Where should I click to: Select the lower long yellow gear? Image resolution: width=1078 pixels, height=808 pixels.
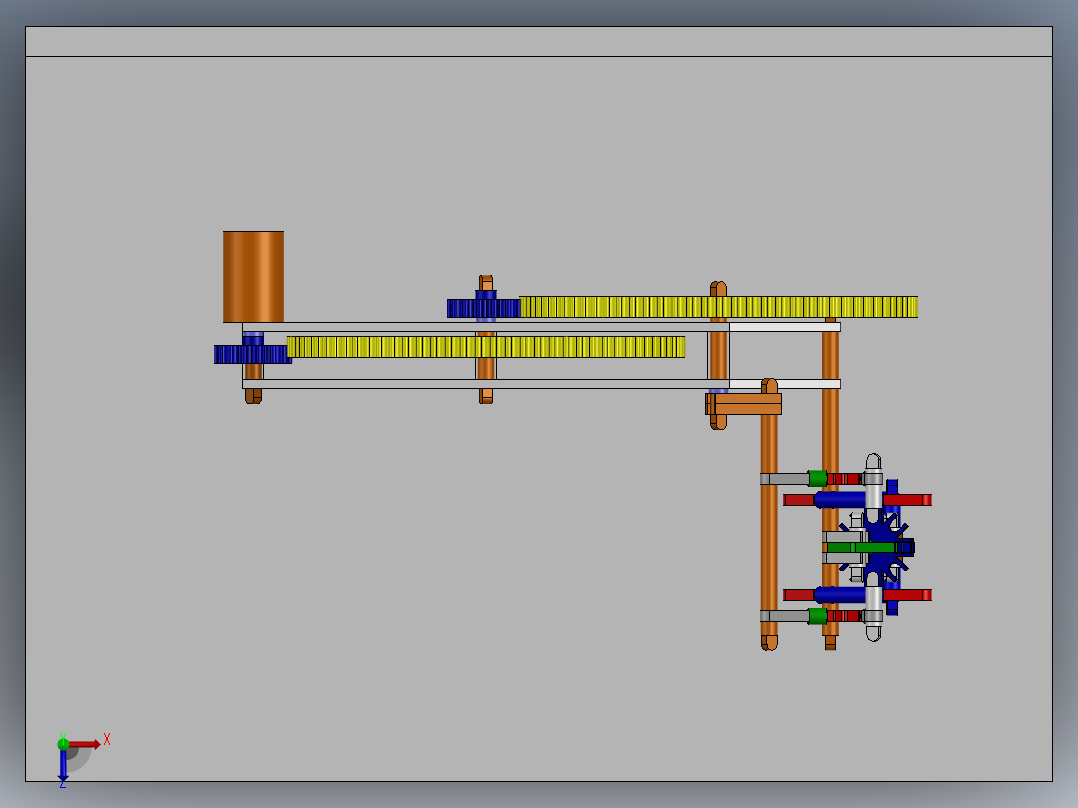[x=485, y=347]
